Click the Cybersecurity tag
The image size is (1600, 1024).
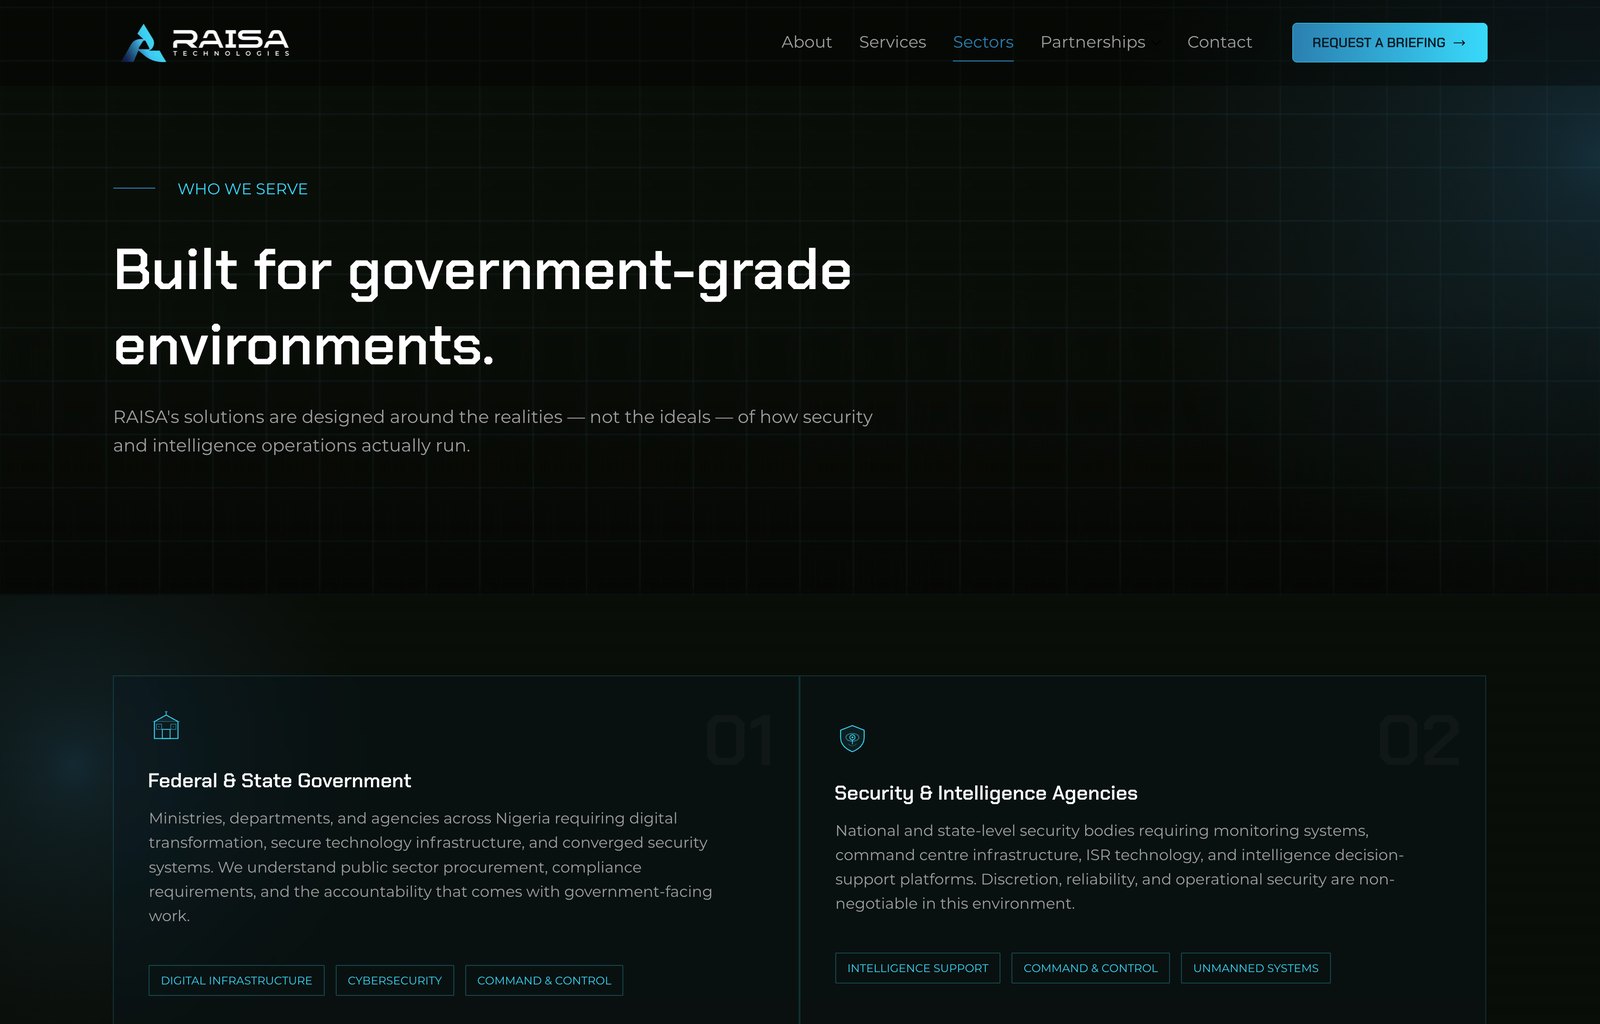click(x=394, y=980)
